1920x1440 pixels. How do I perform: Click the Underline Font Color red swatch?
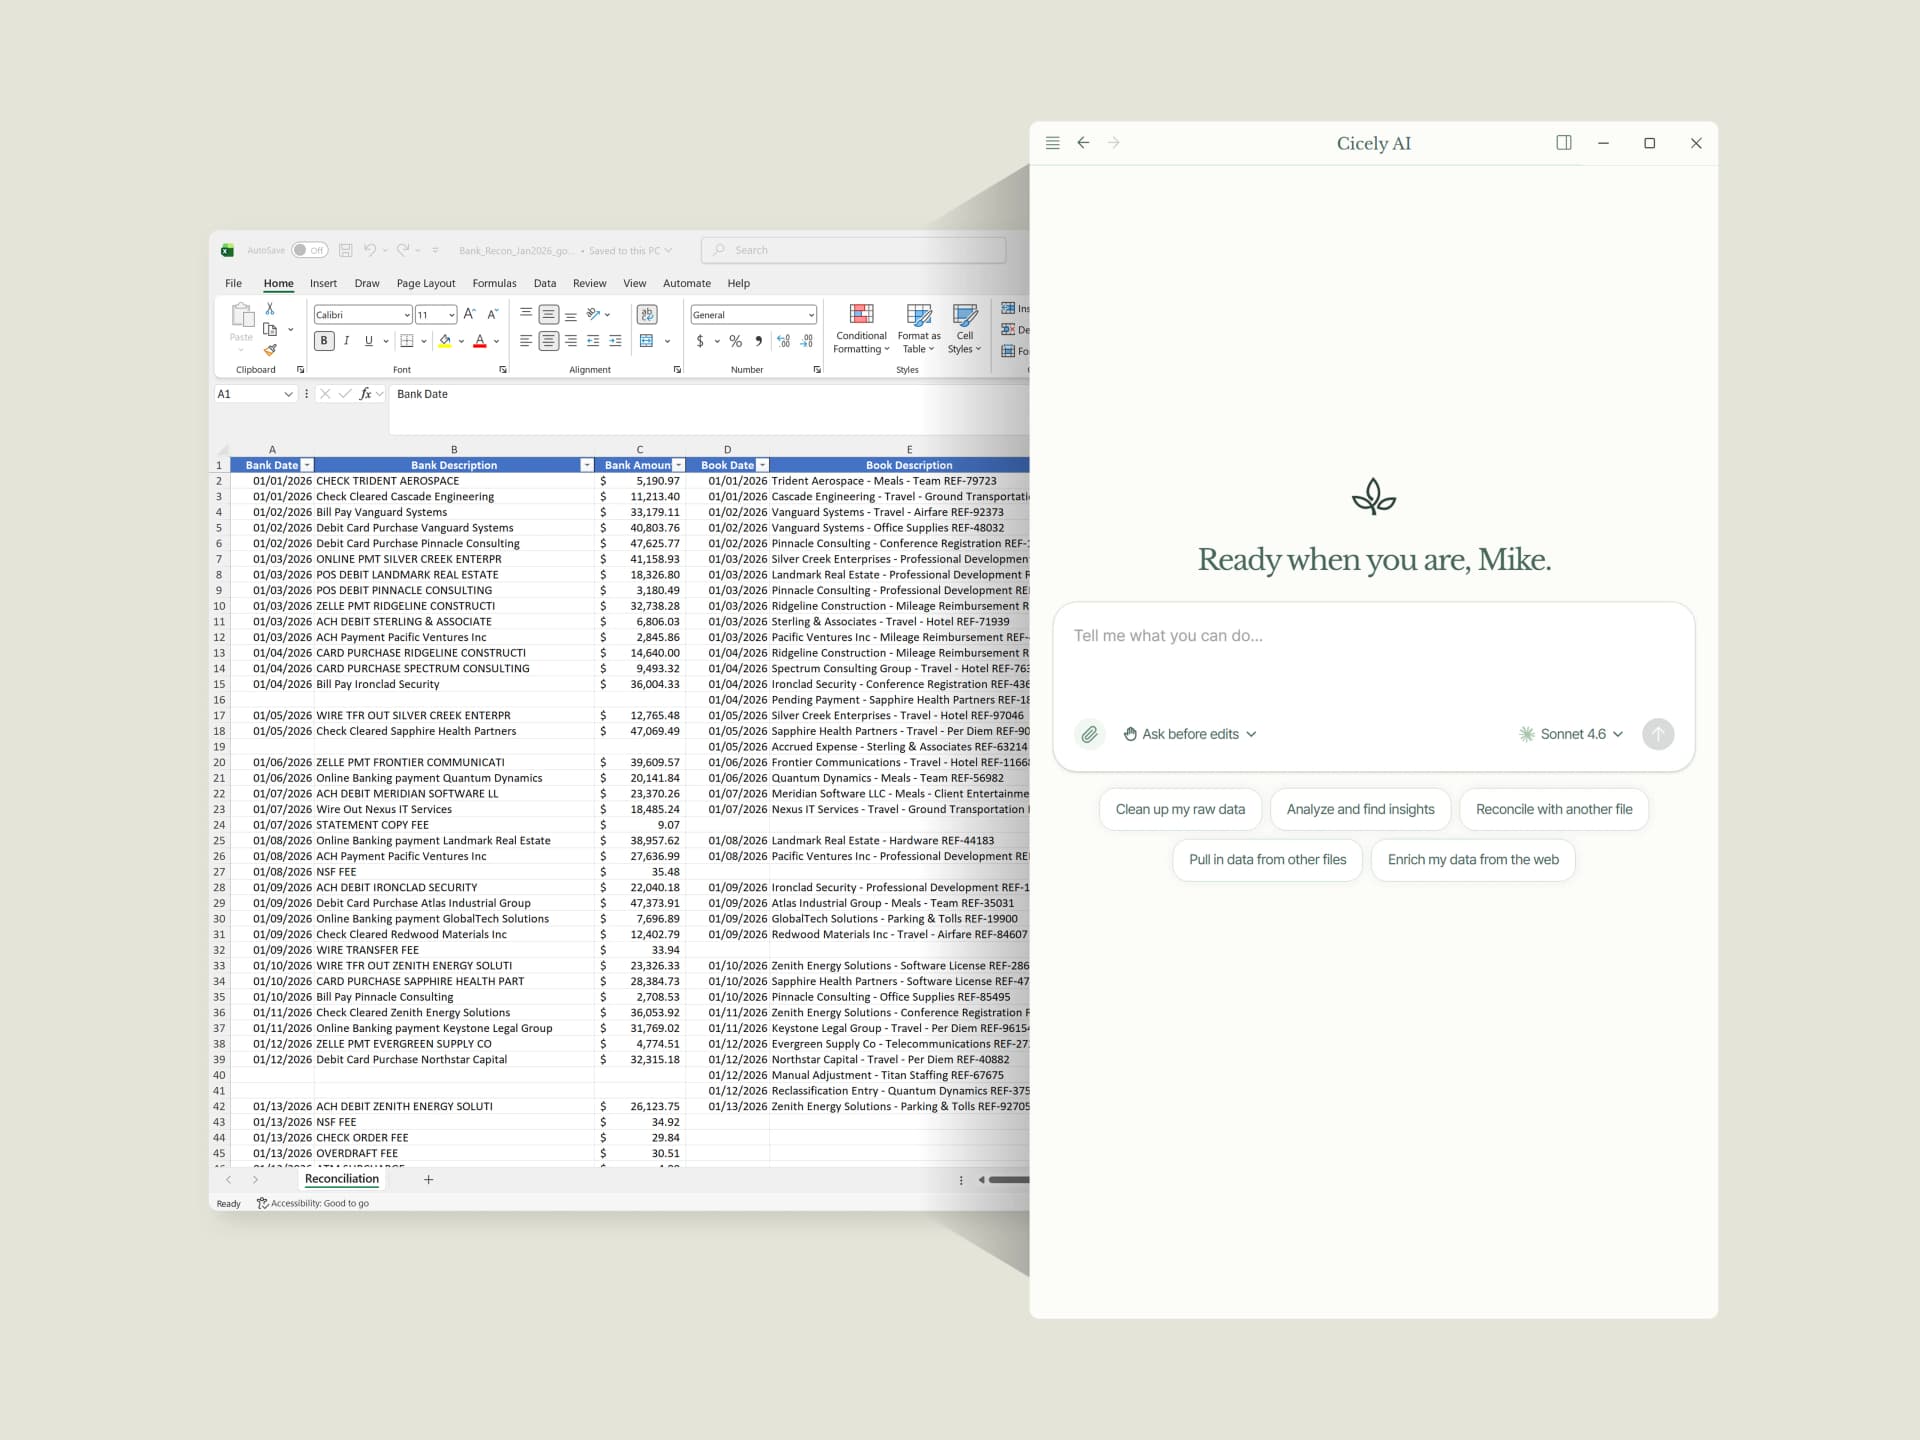[x=479, y=341]
